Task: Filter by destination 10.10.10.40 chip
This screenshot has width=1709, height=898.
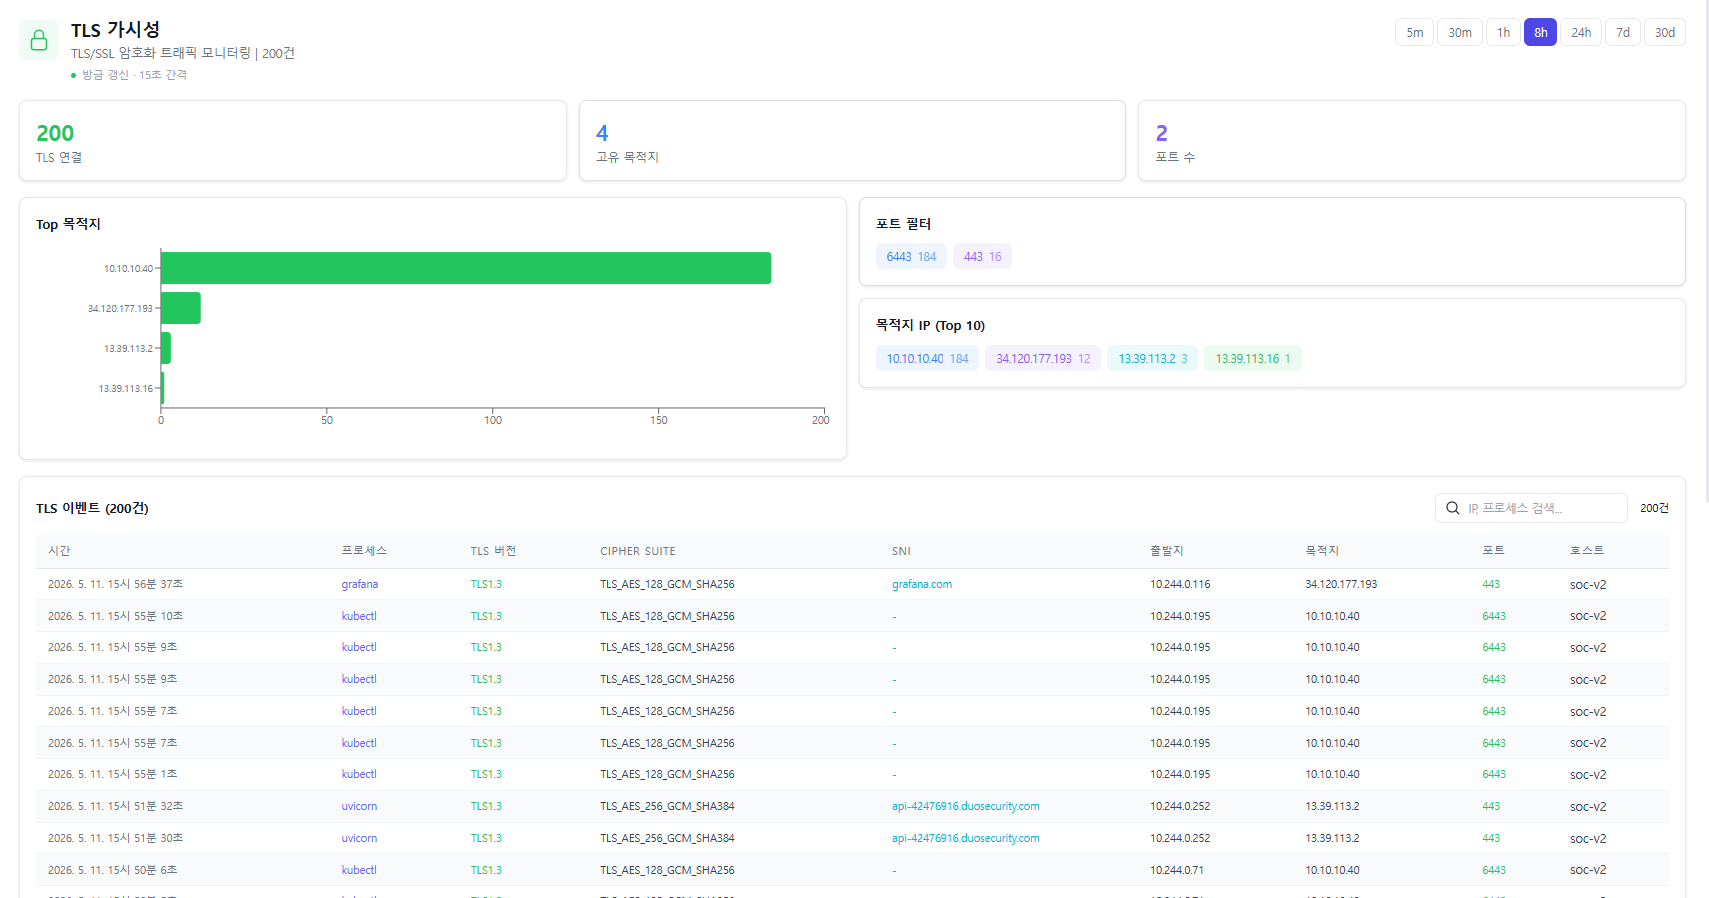Action: [927, 359]
